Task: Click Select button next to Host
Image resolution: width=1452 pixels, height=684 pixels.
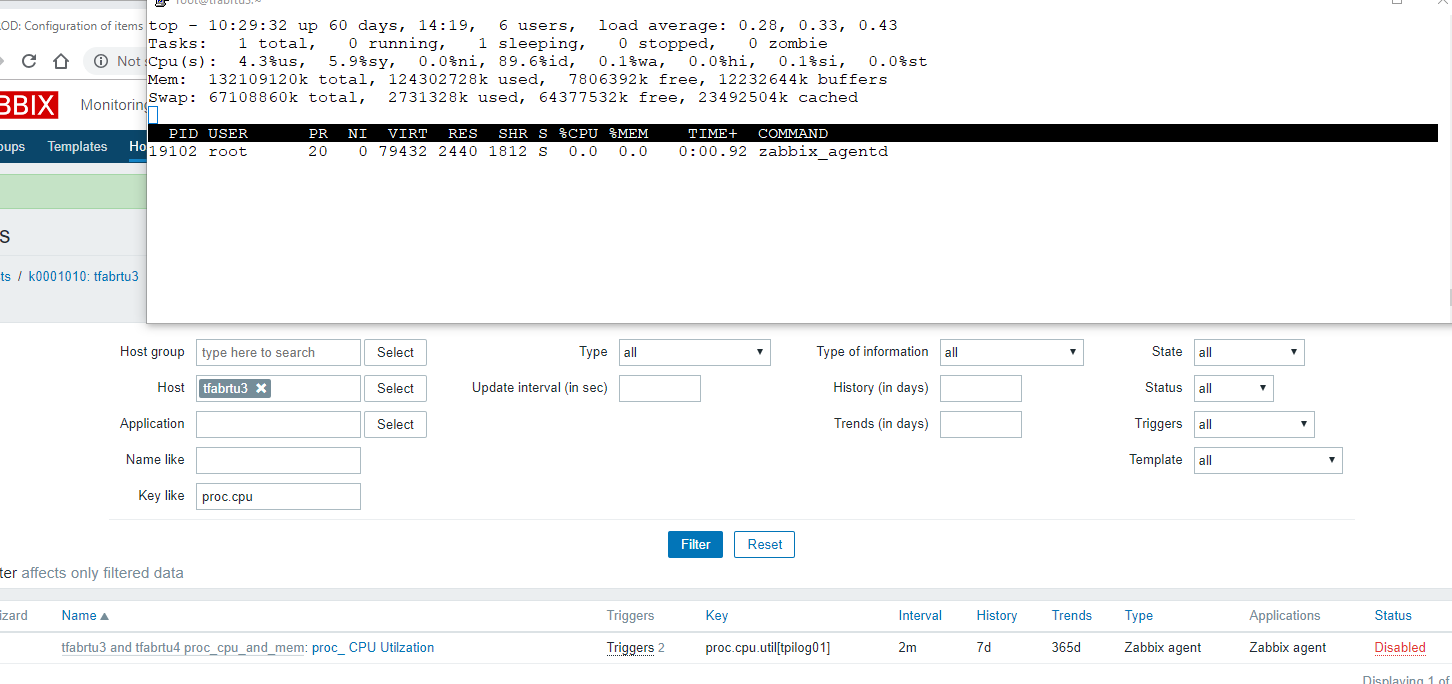Action: [395, 388]
